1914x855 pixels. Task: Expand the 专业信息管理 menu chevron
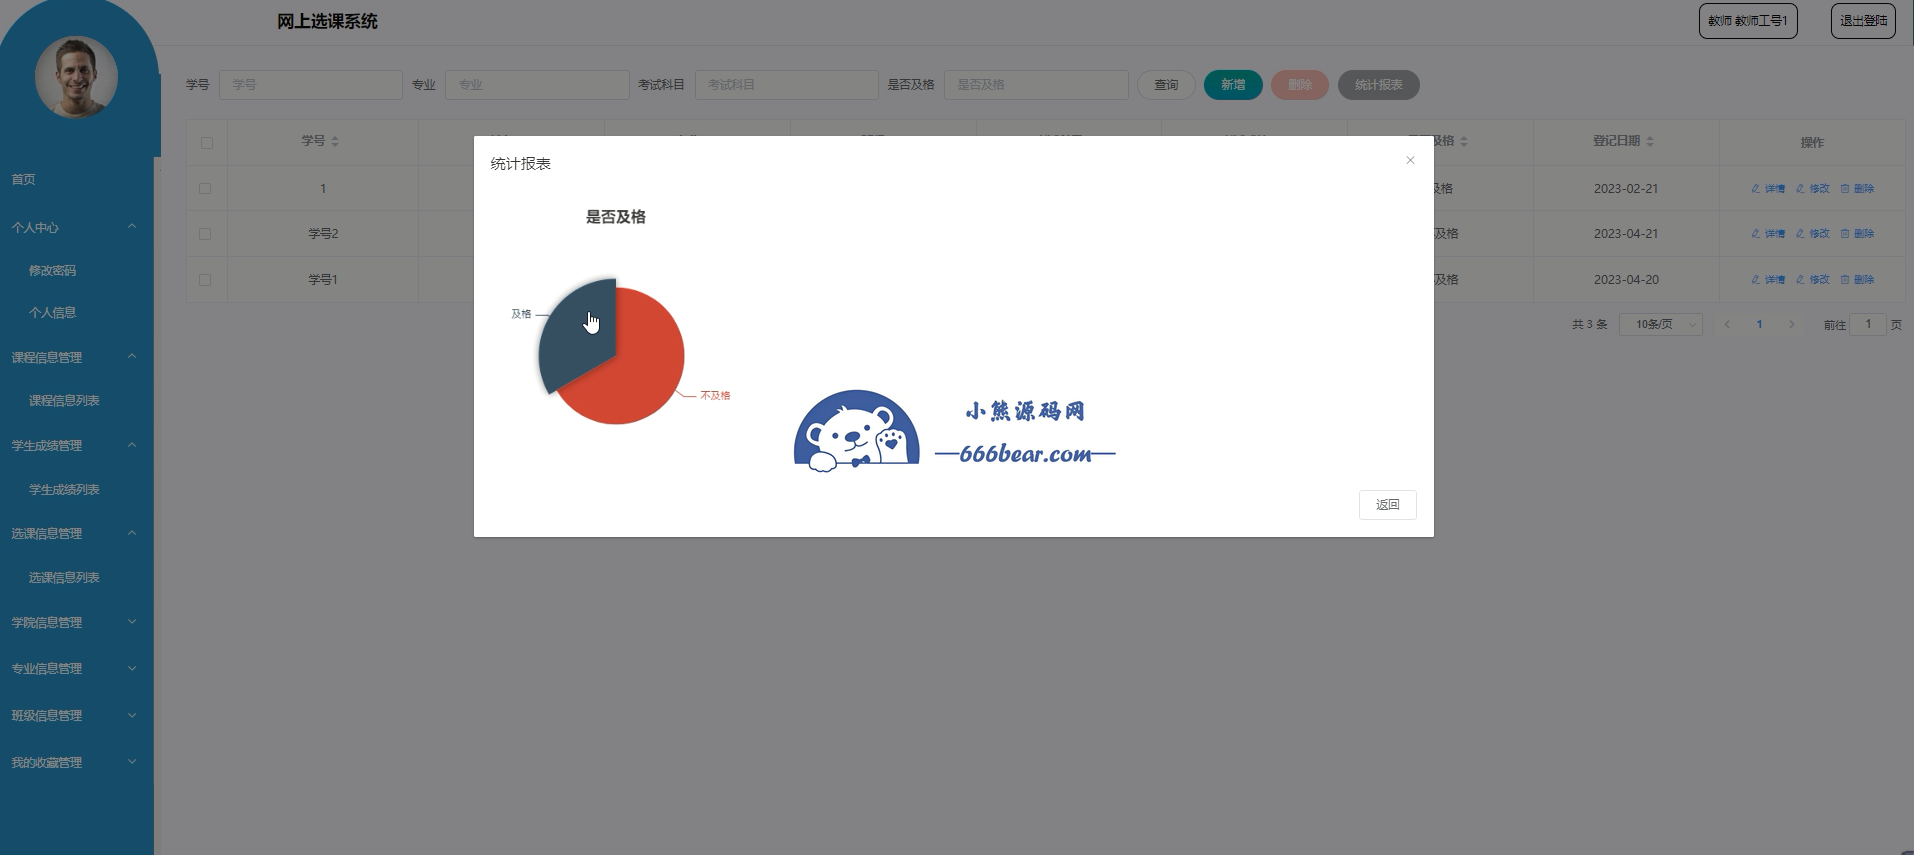[132, 668]
